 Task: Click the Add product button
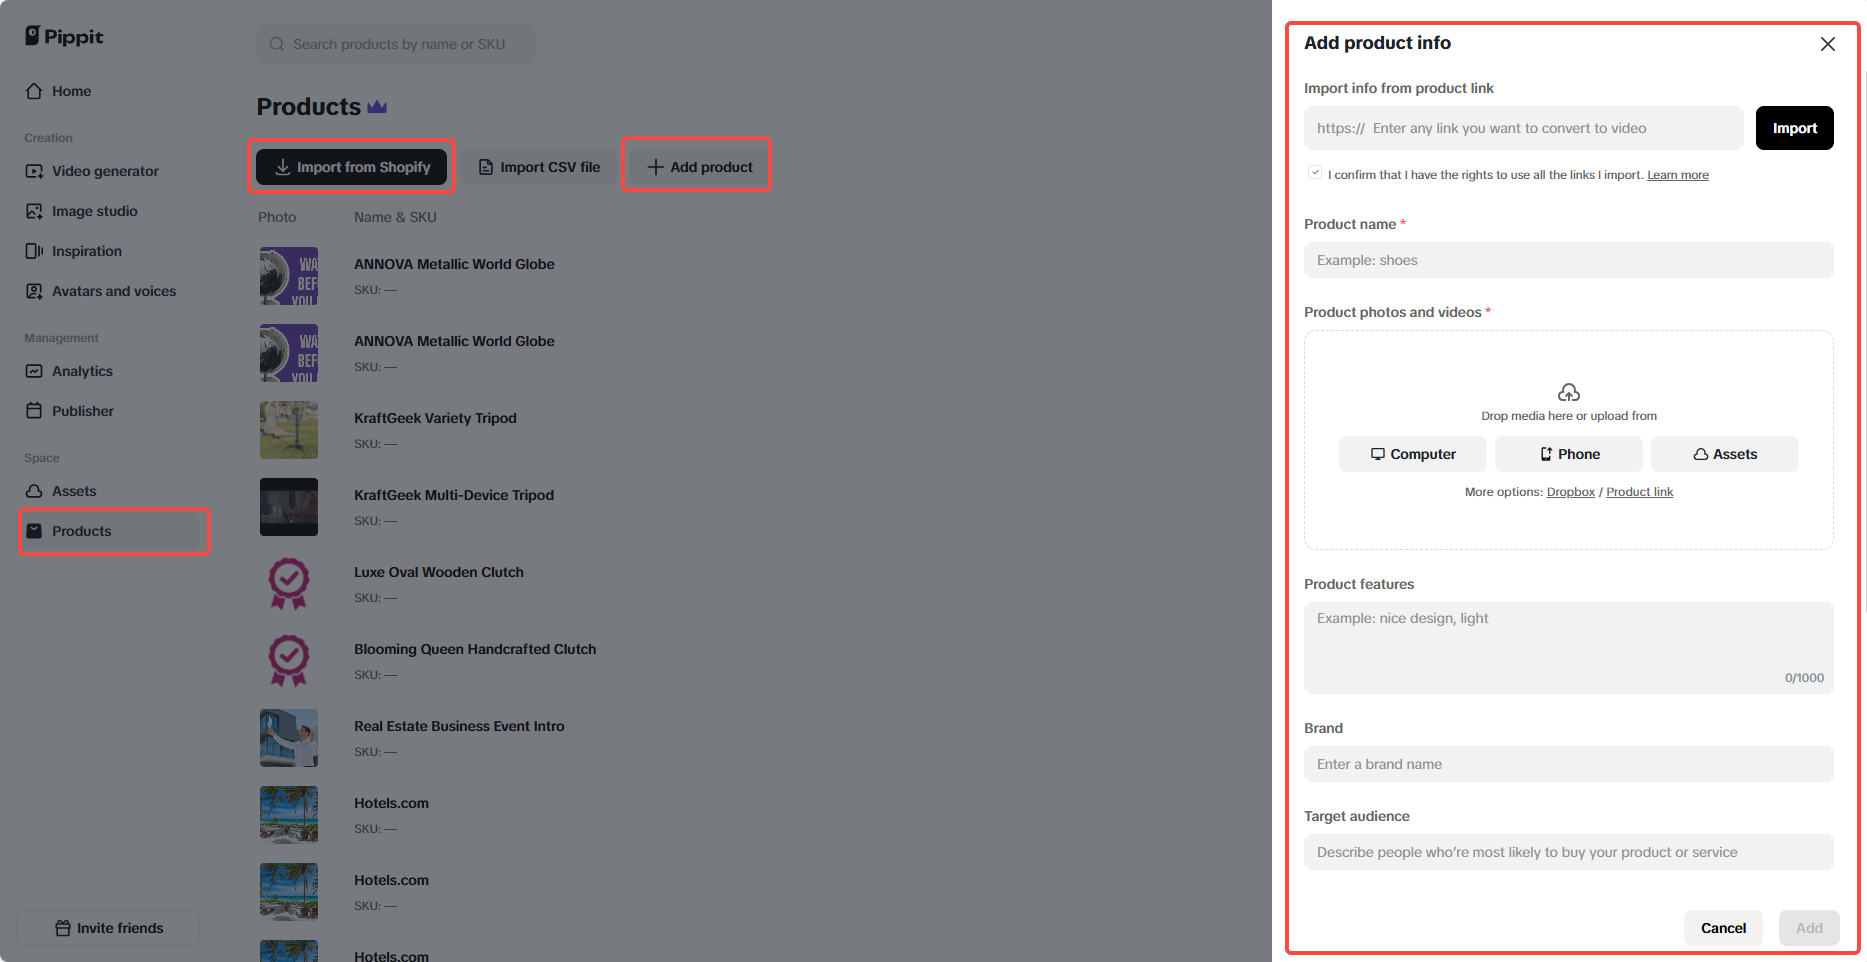pyautogui.click(x=697, y=166)
